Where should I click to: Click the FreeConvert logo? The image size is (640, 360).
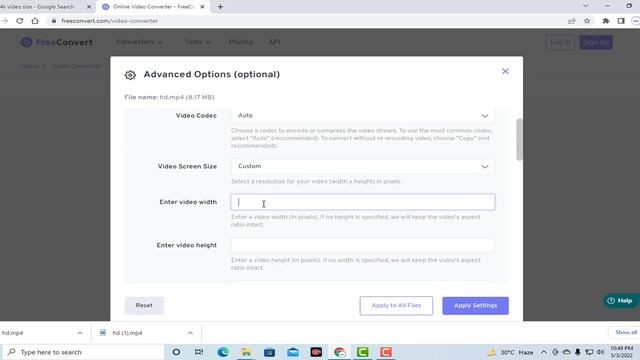point(57,42)
